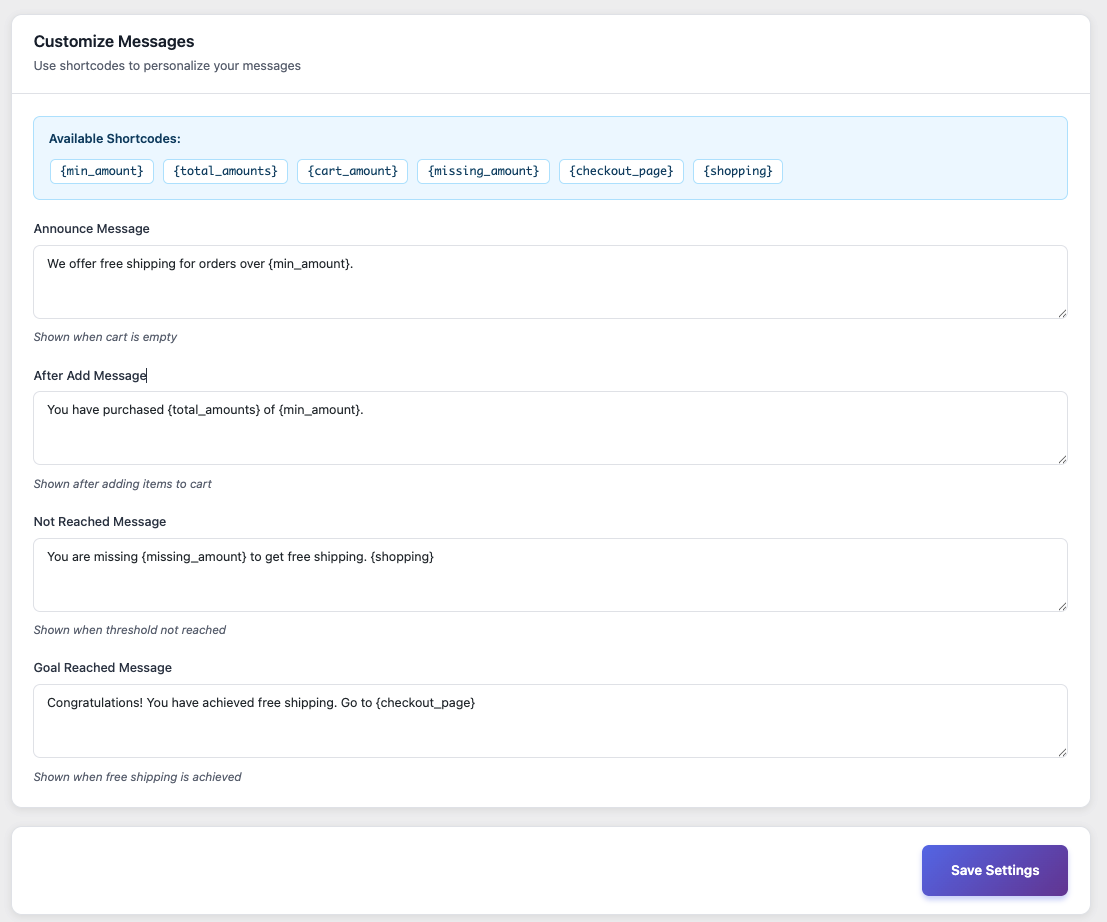Click inside the After Add Message textarea
The height and width of the screenshot is (922, 1107).
[x=550, y=428]
